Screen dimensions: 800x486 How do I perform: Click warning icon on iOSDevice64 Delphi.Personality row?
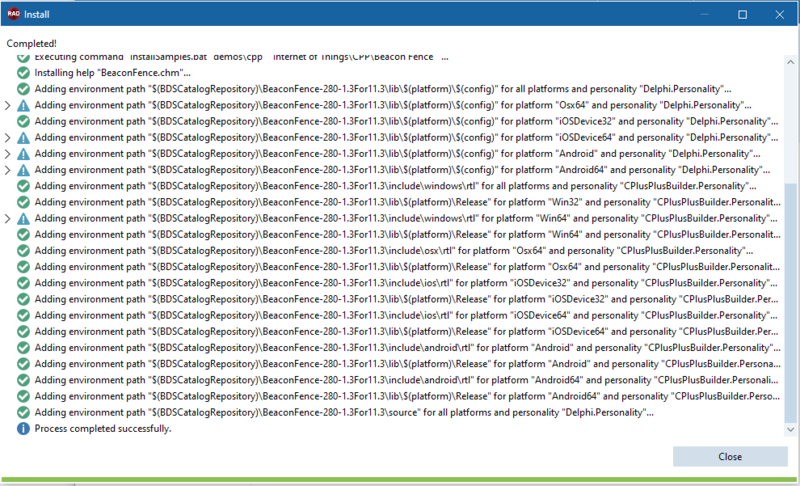click(x=23, y=138)
